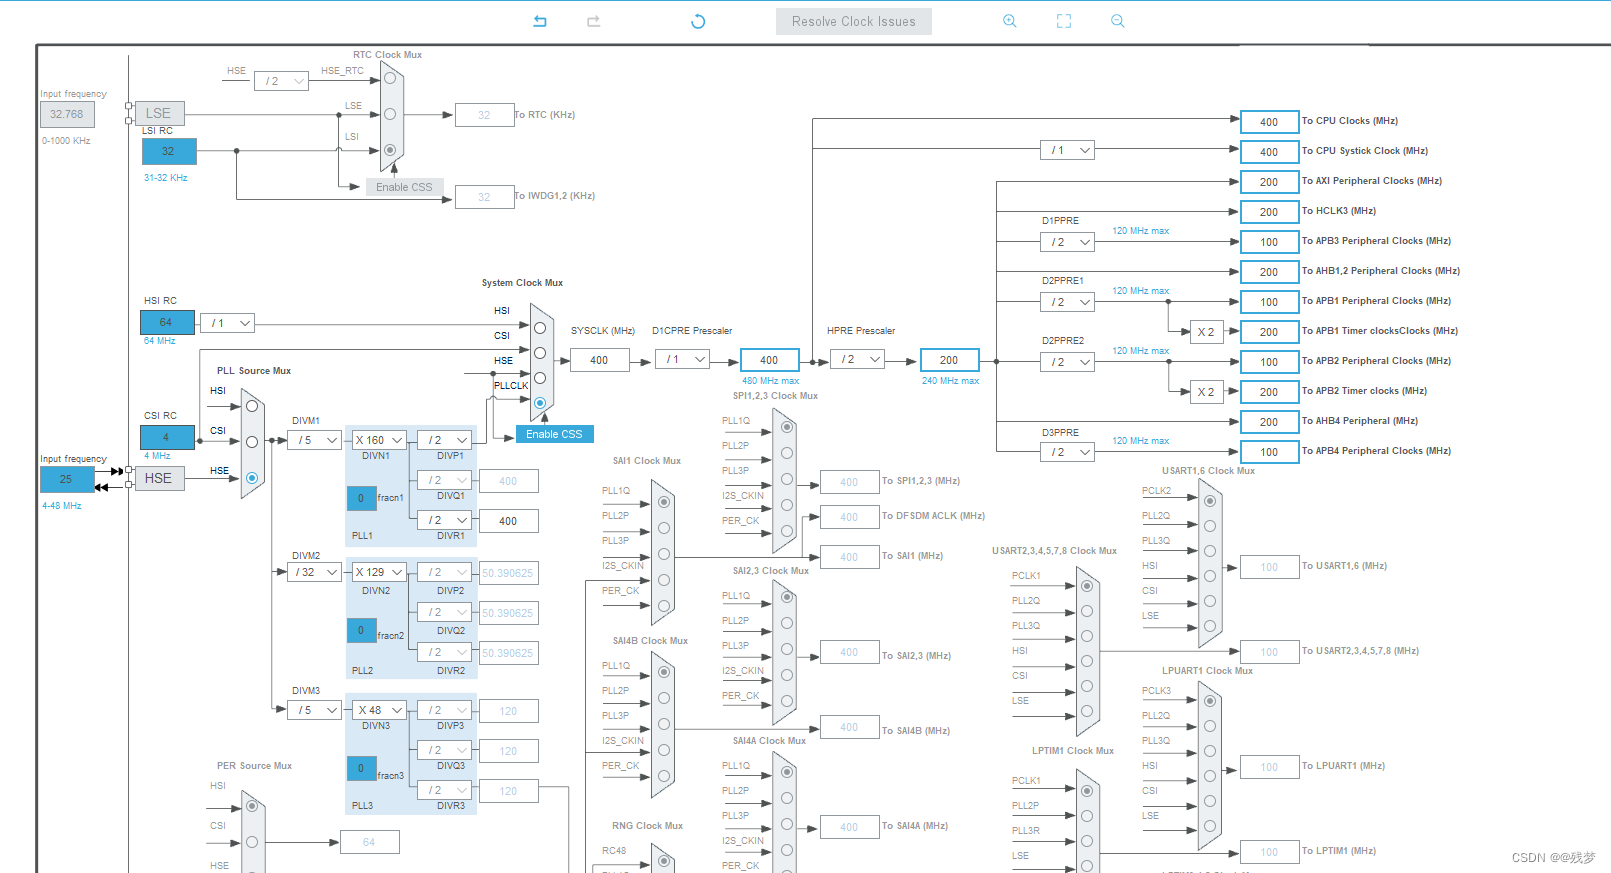The width and height of the screenshot is (1611, 873).
Task: Click the System Clock Mux Enable CSS button
Action: tap(554, 434)
